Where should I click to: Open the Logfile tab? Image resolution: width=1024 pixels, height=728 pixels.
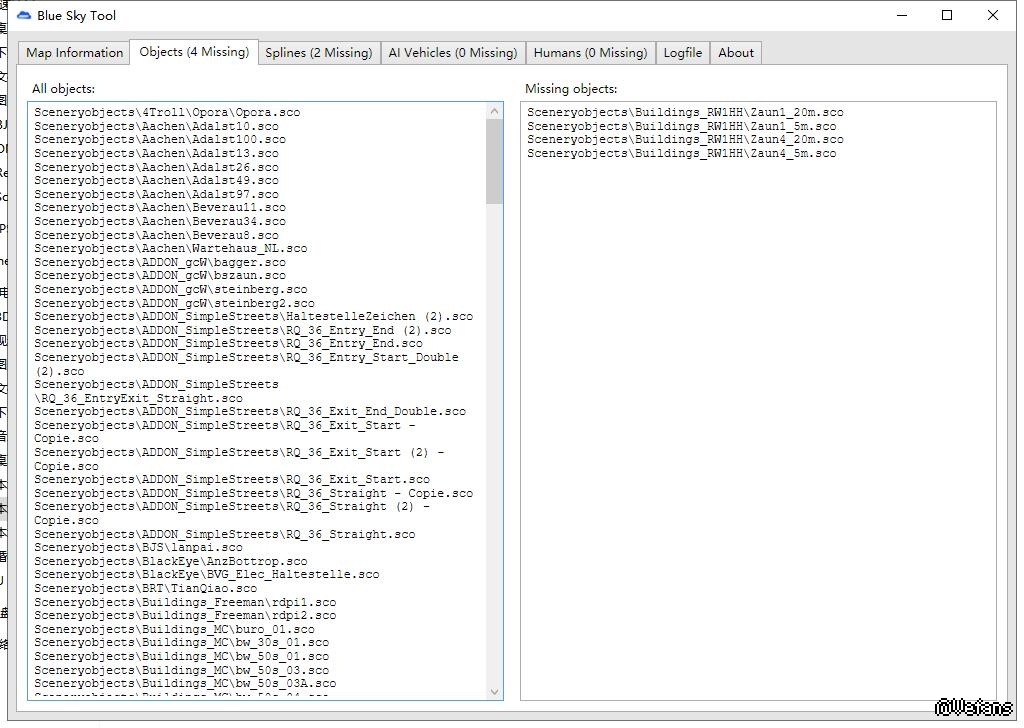point(683,53)
